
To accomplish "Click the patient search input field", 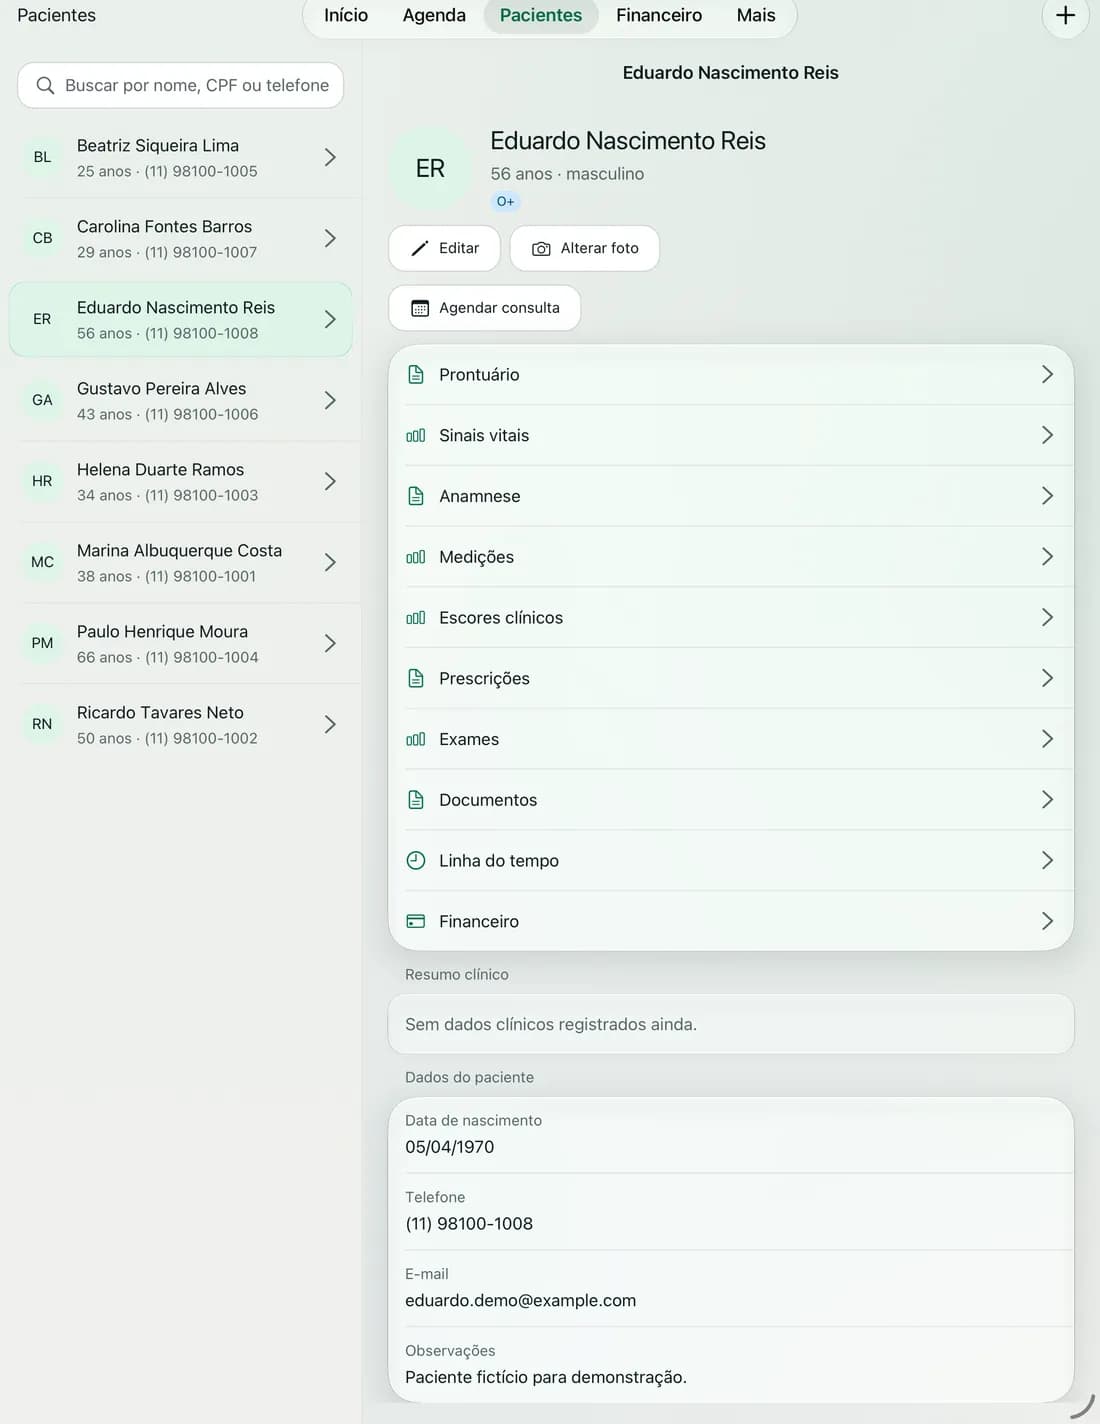I will pyautogui.click(x=181, y=85).
